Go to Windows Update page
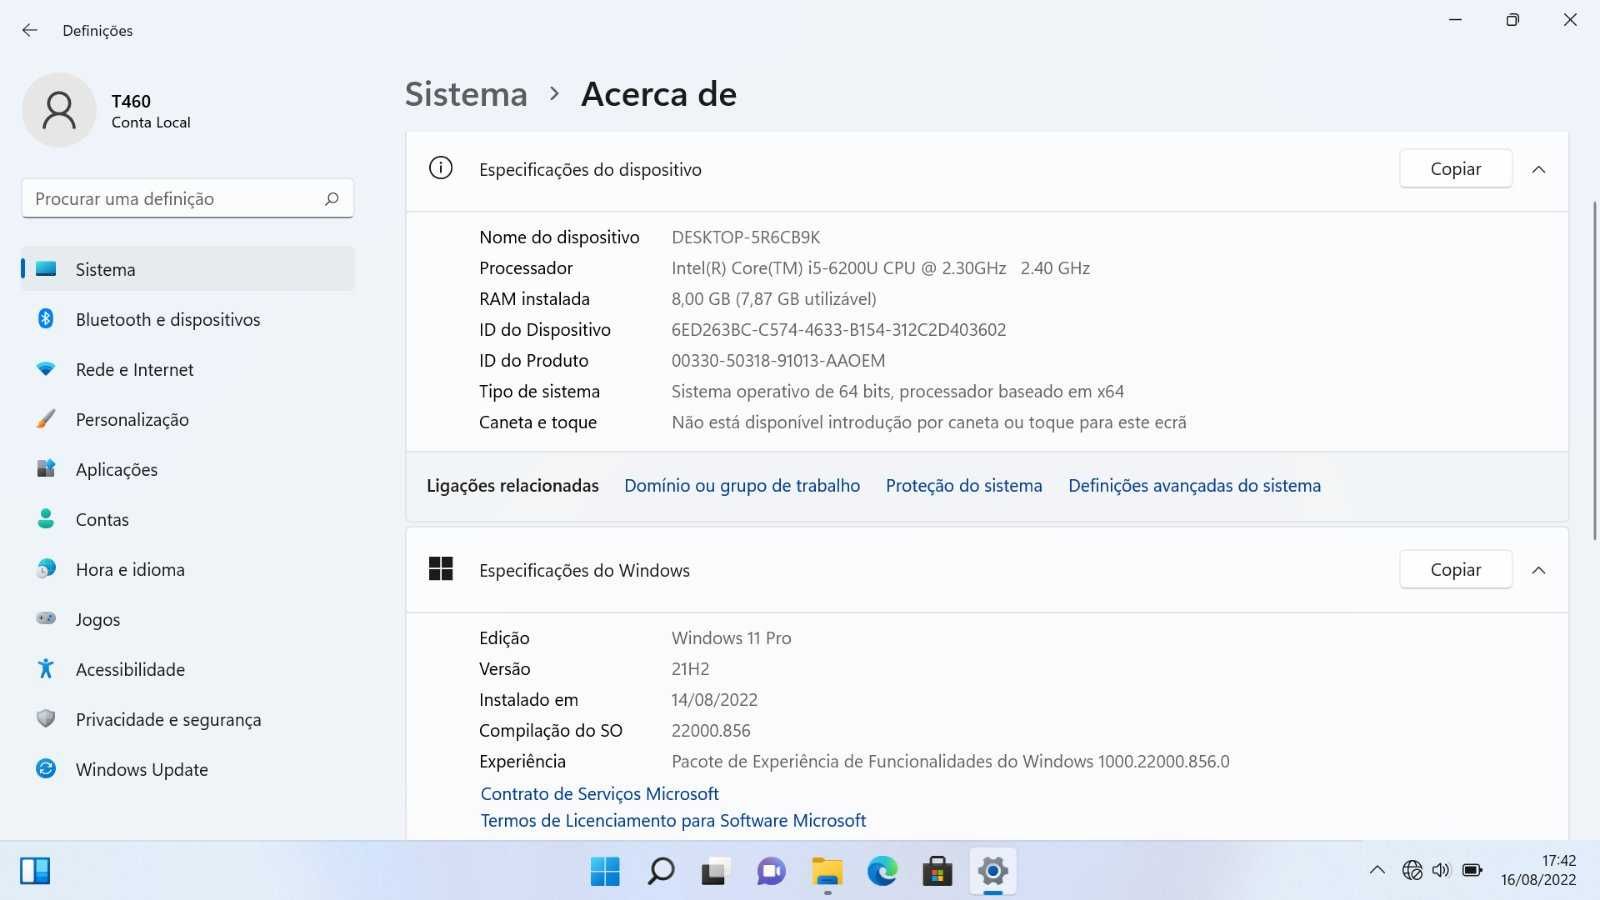The width and height of the screenshot is (1600, 900). [188, 769]
